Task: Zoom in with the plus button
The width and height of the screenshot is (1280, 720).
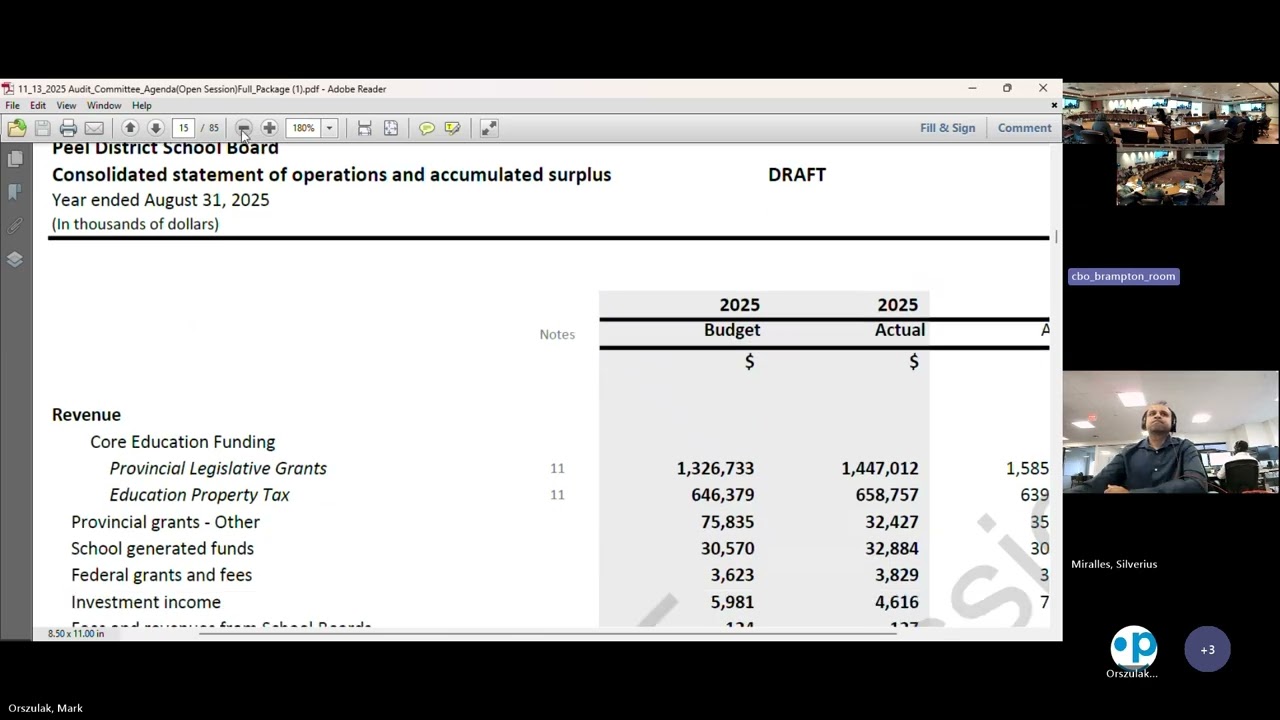Action: [x=269, y=128]
